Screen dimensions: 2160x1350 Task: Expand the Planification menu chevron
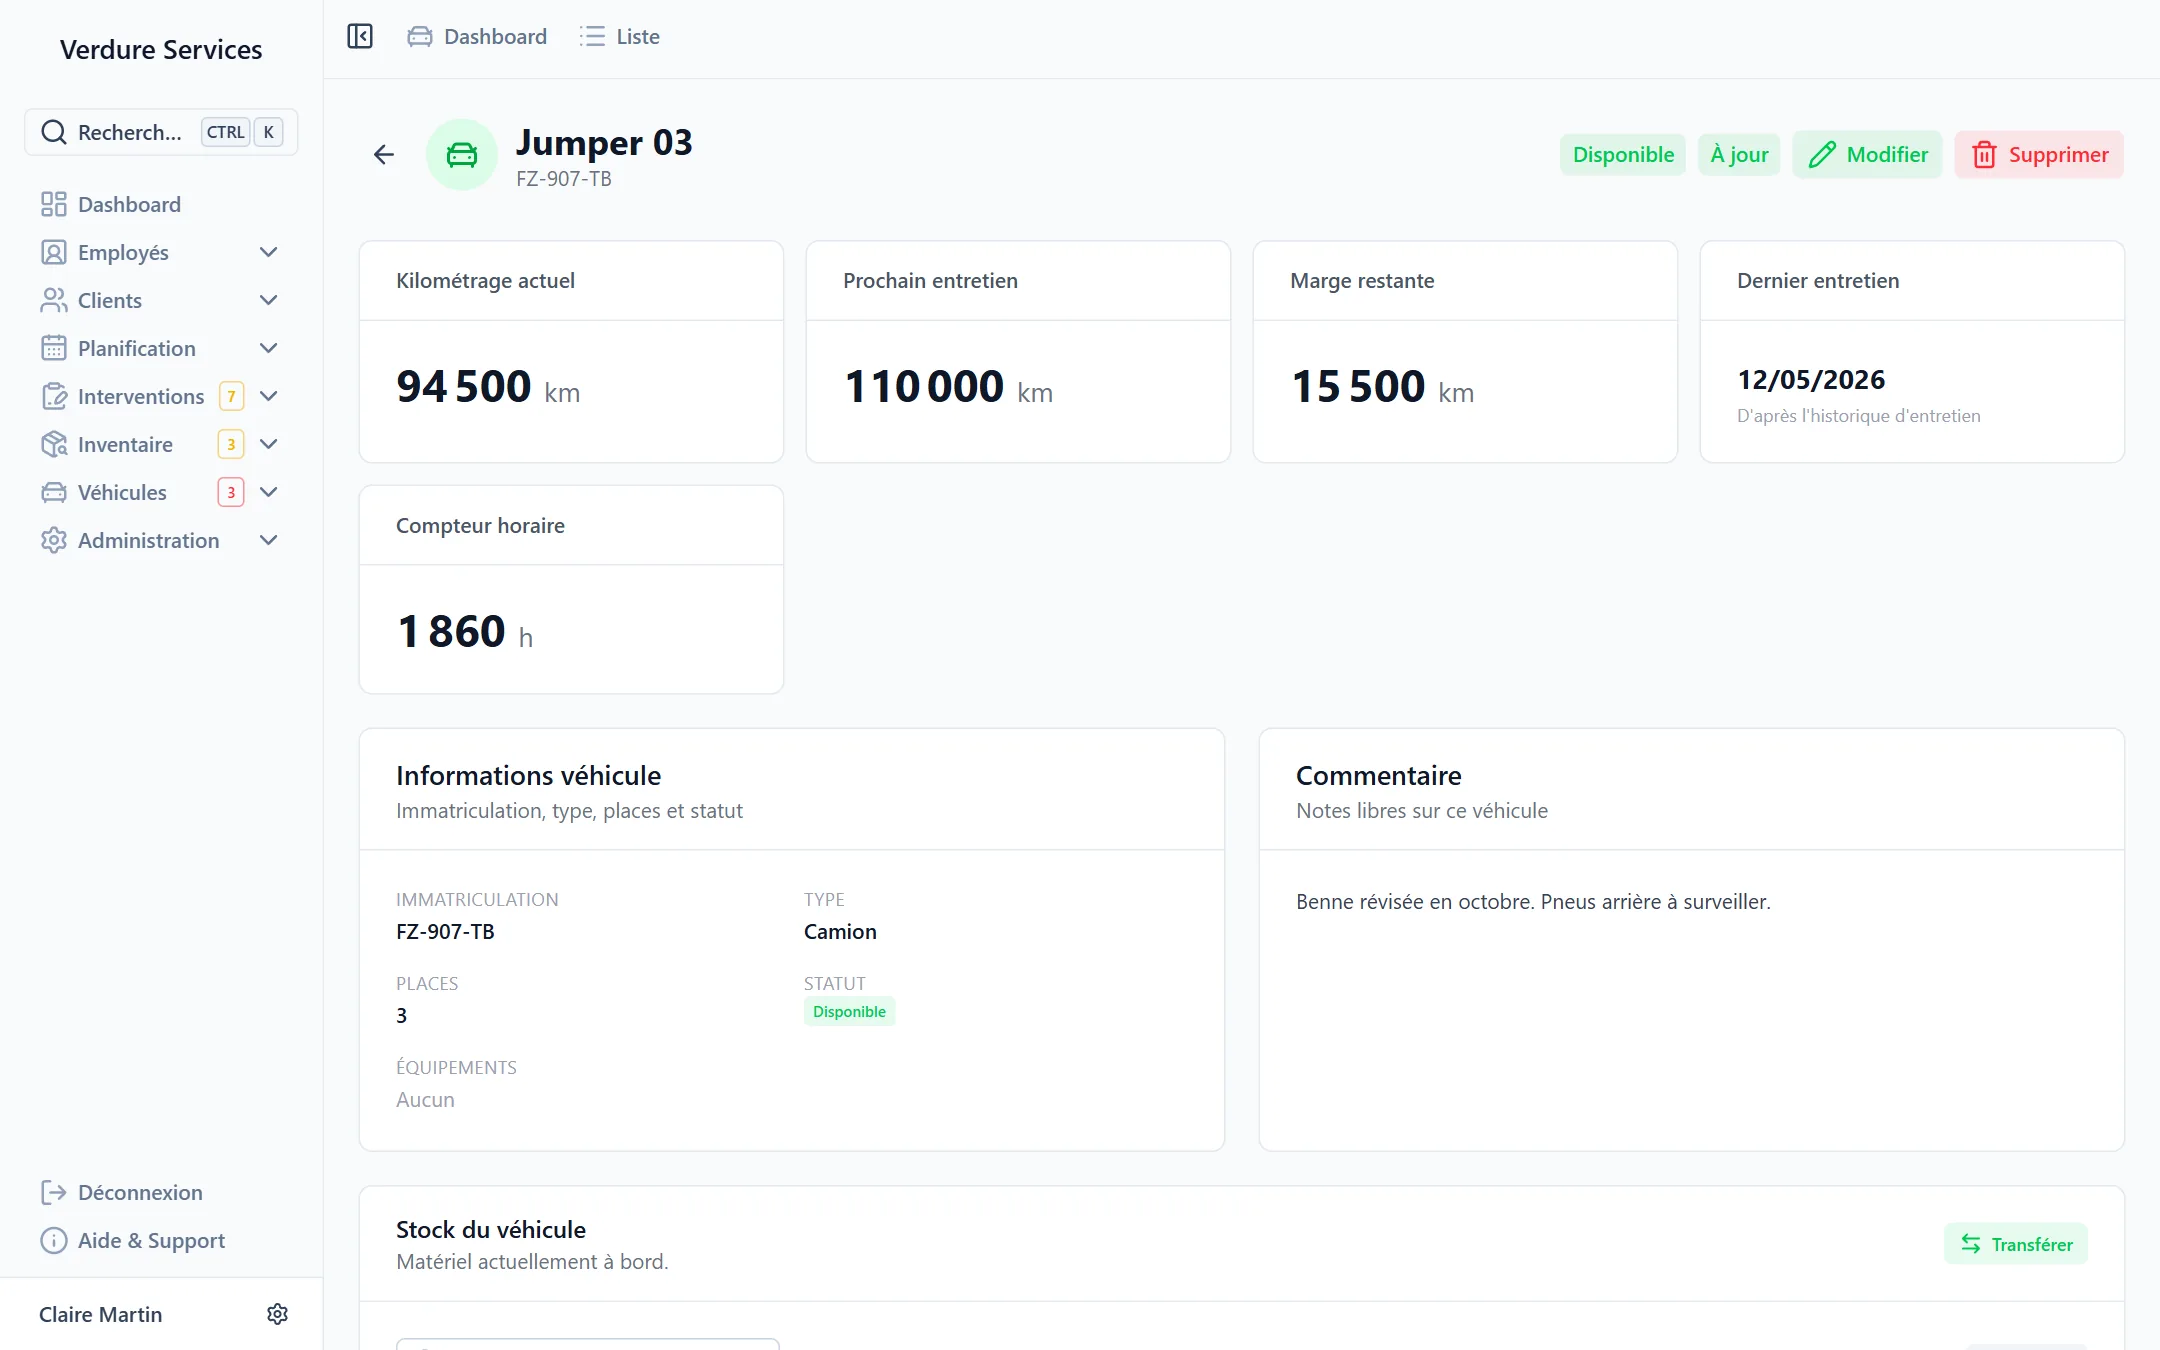(x=268, y=348)
